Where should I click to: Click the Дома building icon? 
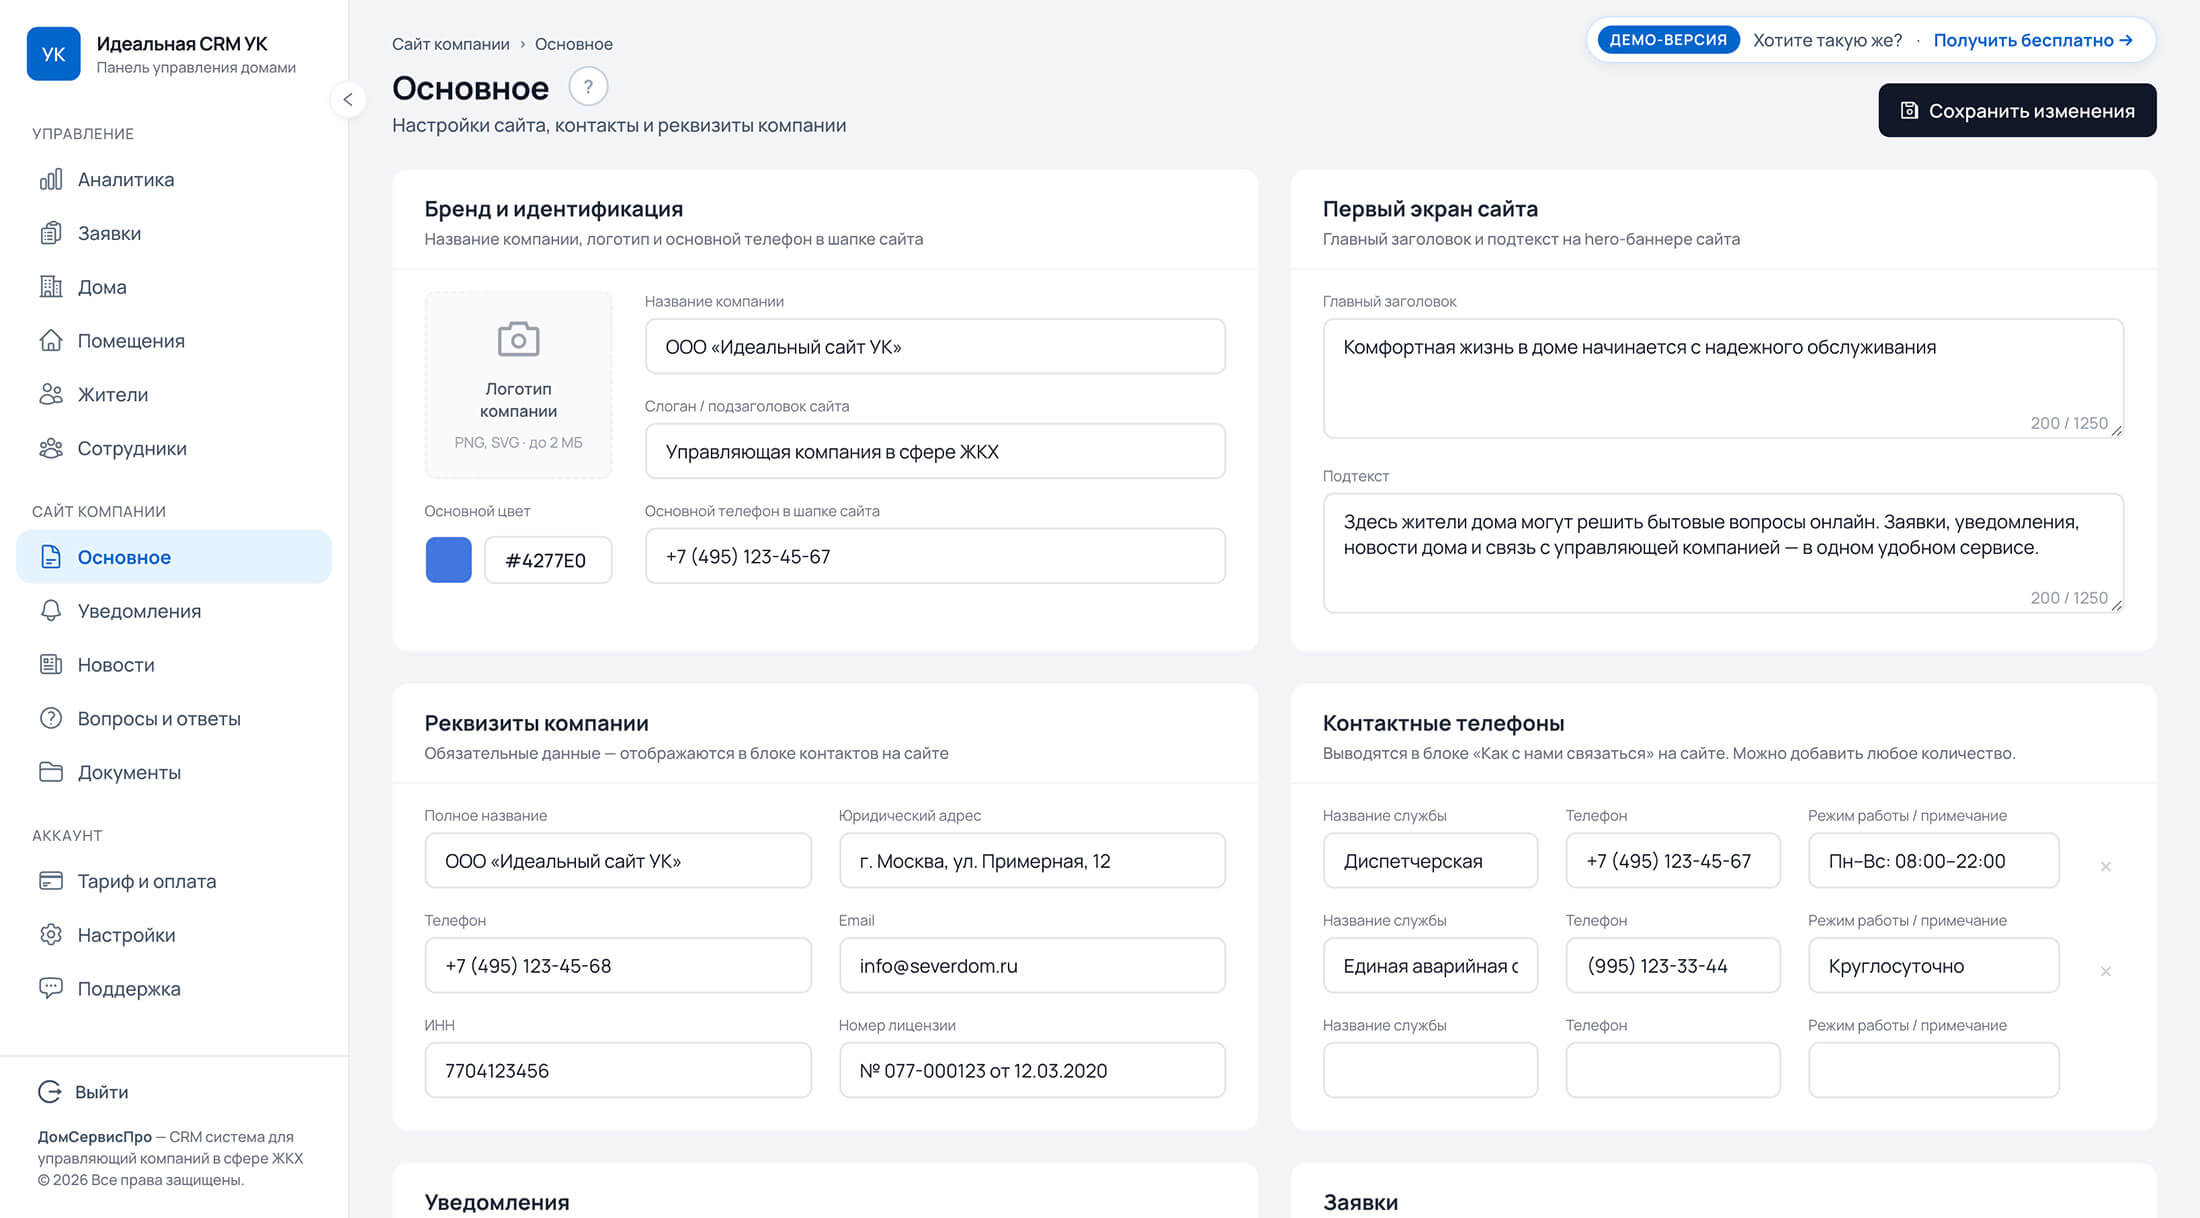click(51, 287)
